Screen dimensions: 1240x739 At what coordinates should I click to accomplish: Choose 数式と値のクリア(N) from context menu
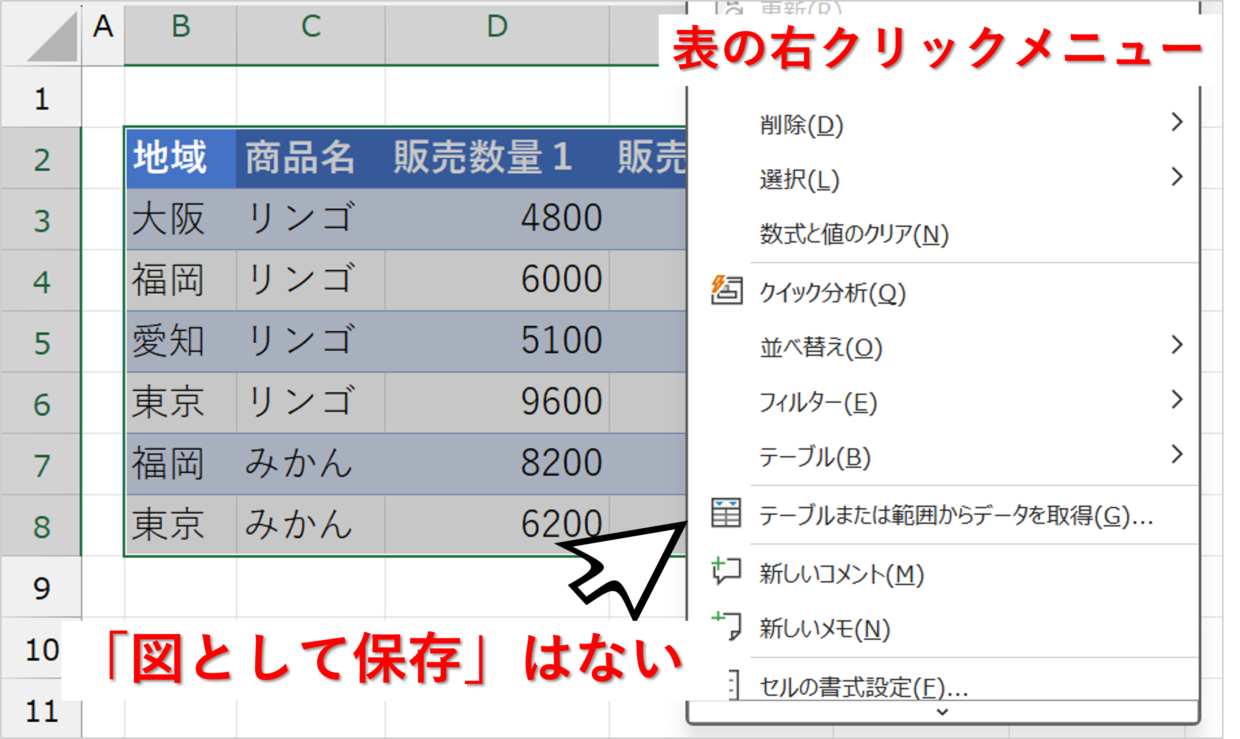[853, 235]
